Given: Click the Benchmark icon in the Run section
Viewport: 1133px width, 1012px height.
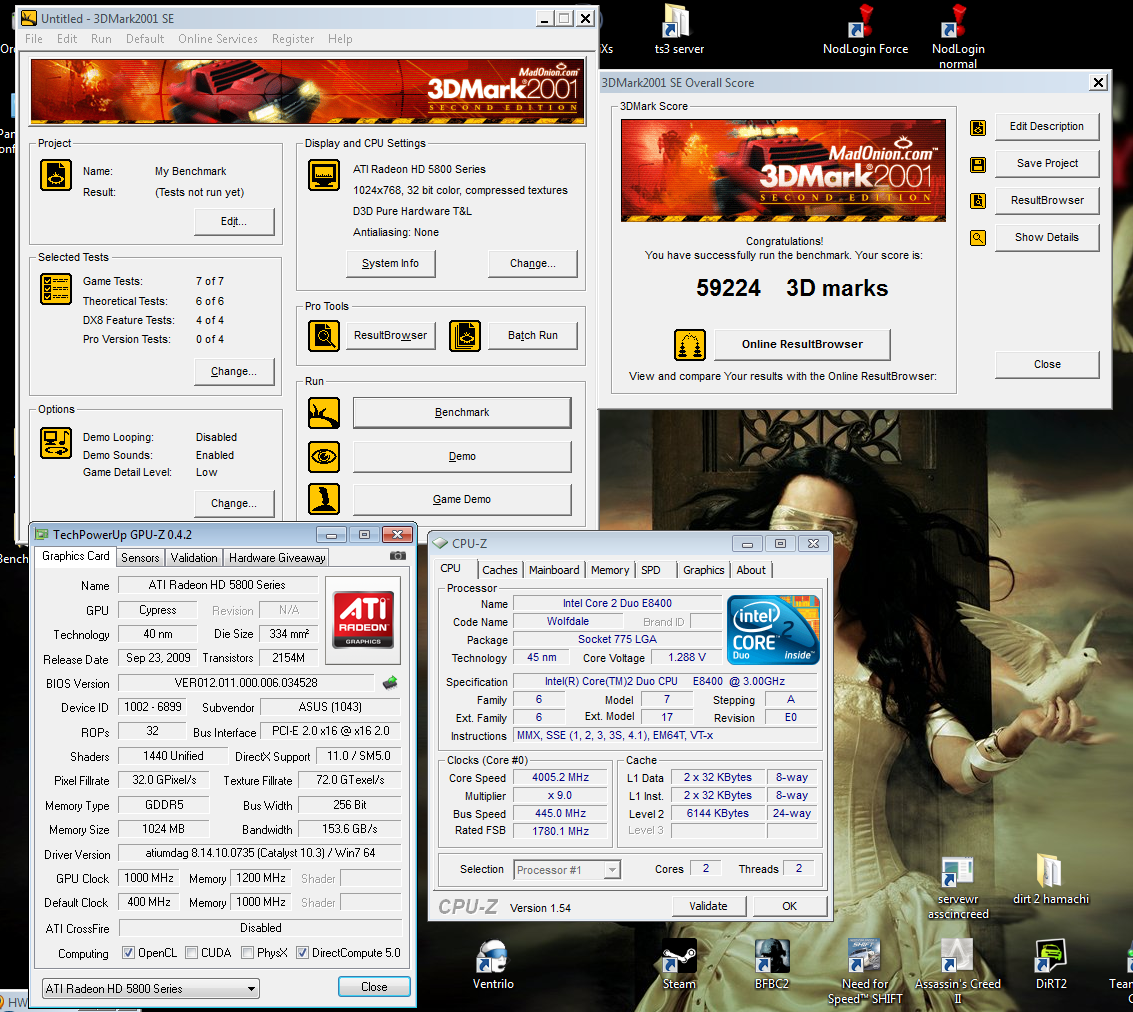Looking at the screenshot, I should [324, 413].
